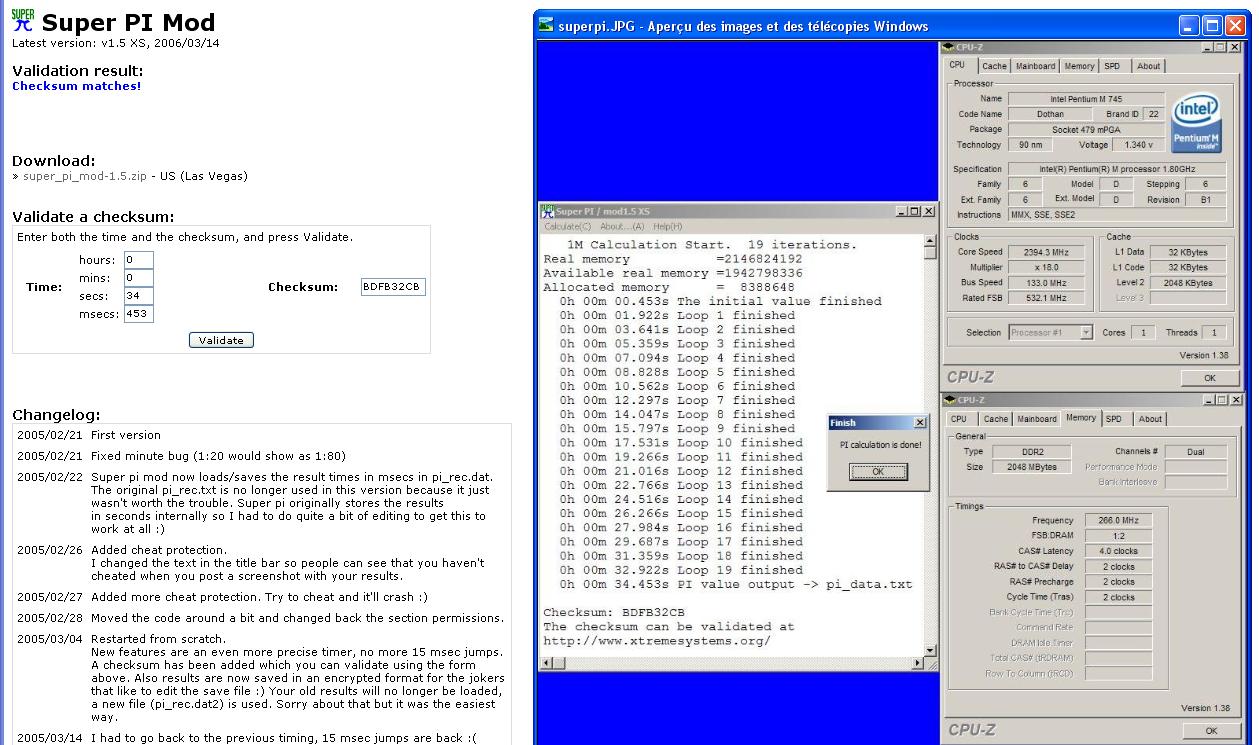The width and height of the screenshot is (1259, 745).
Task: Click OK button in lower CPU-Z window
Action: [1209, 731]
